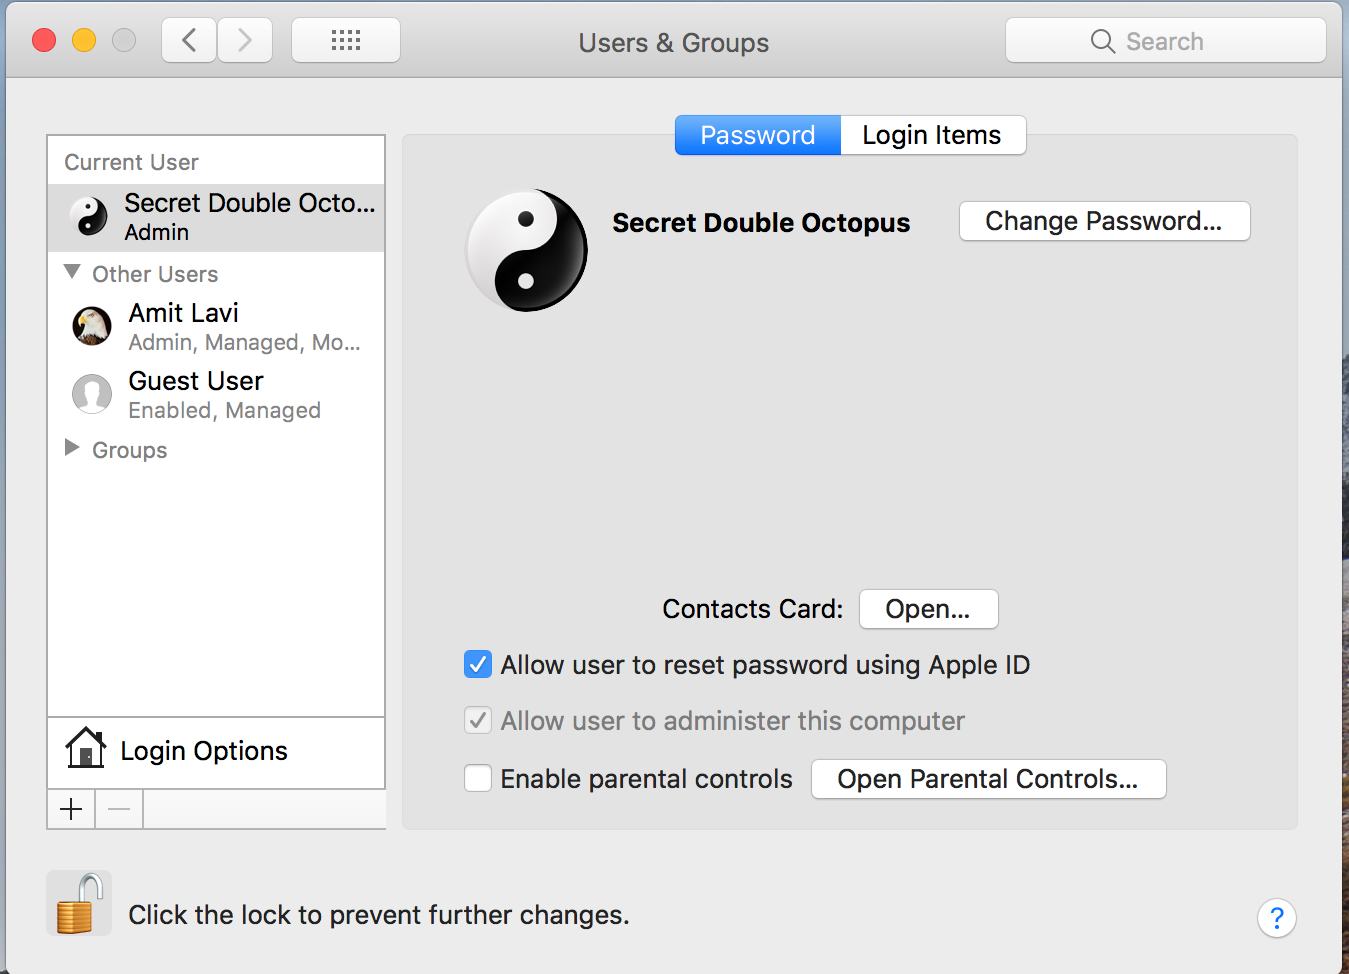The image size is (1349, 974).
Task: Select Guest User in user list
Action: tap(216, 395)
